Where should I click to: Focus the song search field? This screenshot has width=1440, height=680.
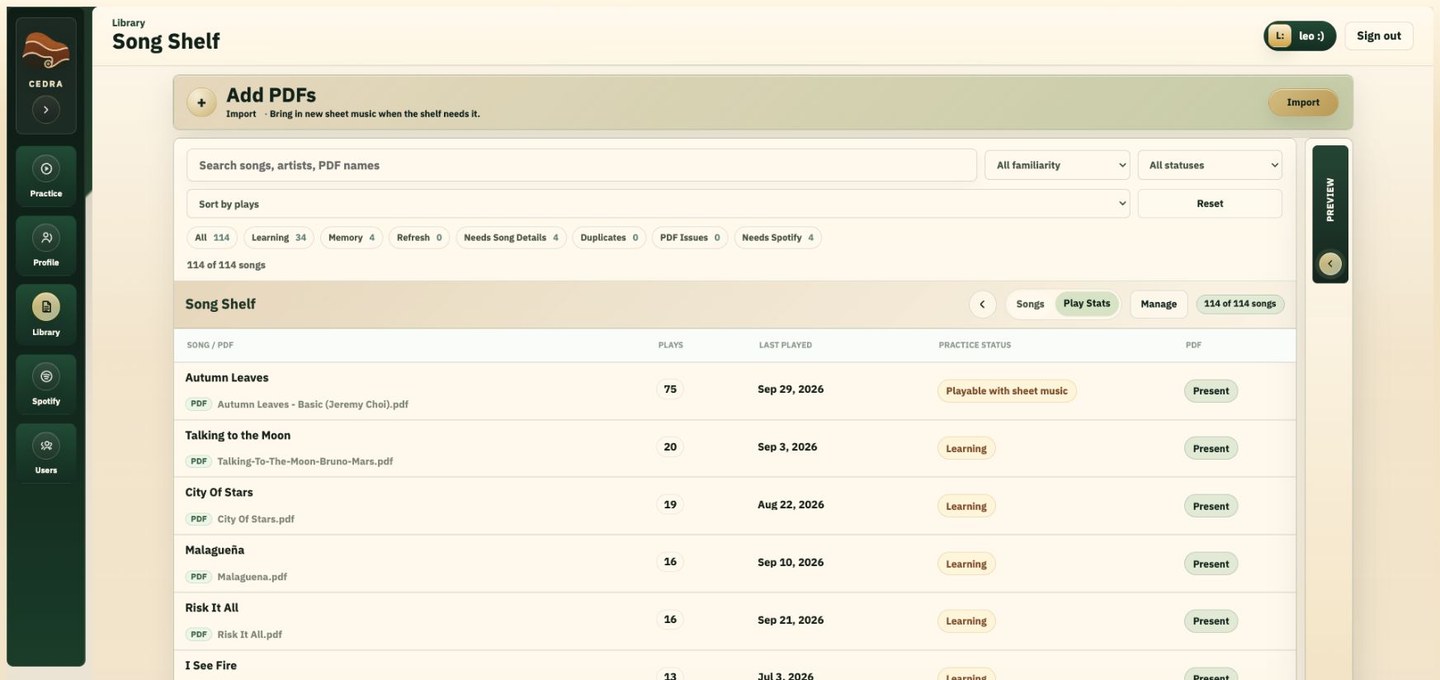click(581, 165)
